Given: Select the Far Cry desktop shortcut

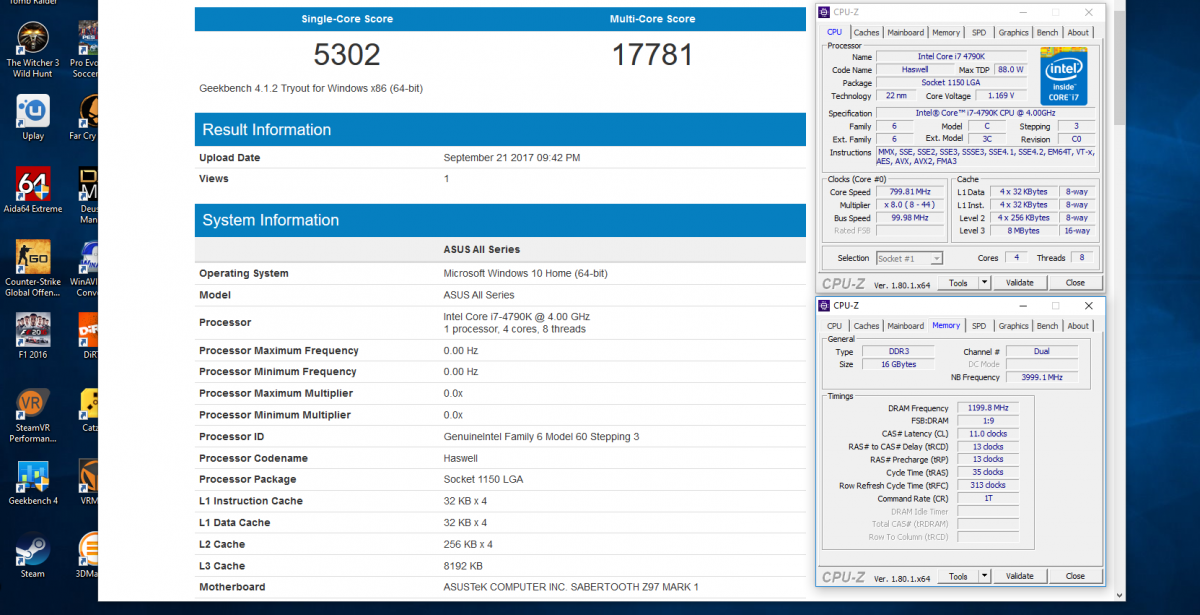Looking at the screenshot, I should [x=88, y=118].
